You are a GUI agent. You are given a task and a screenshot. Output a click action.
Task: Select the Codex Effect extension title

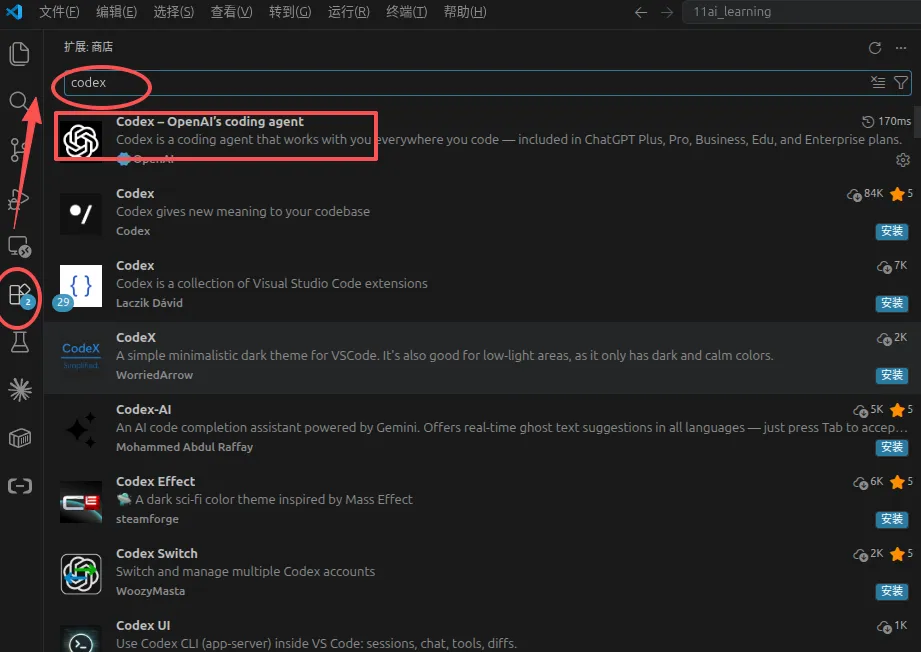coord(155,482)
